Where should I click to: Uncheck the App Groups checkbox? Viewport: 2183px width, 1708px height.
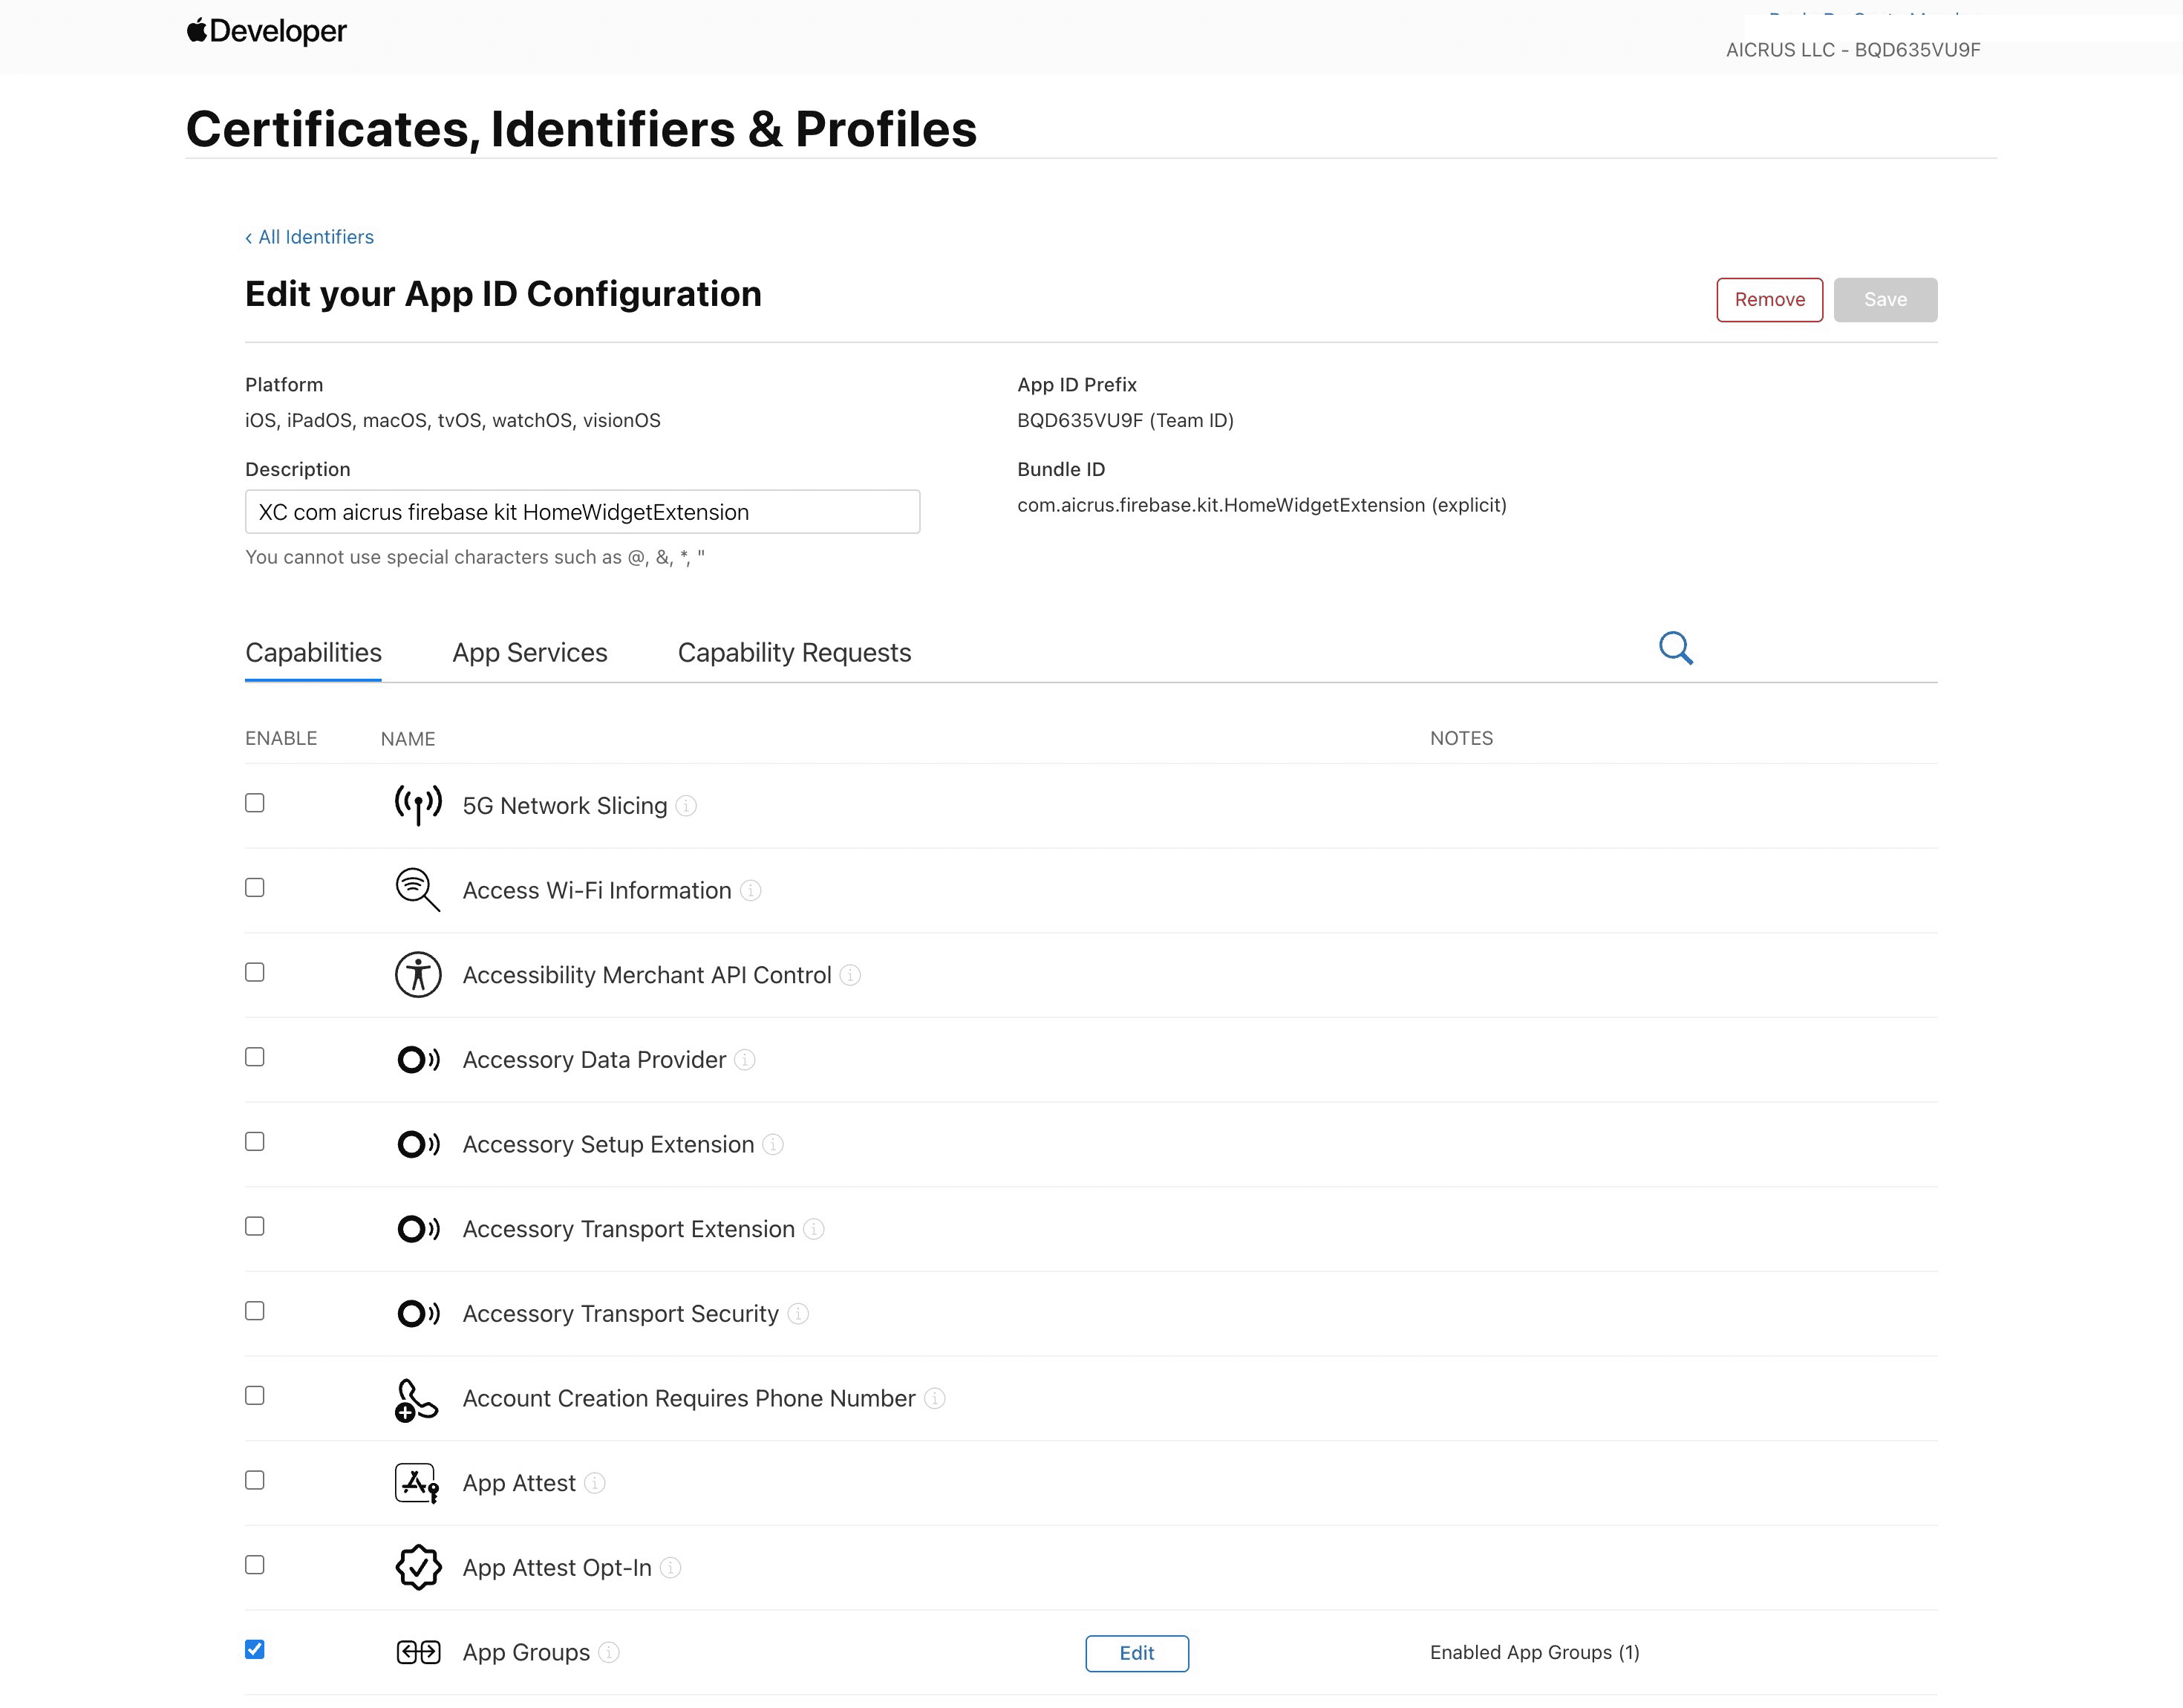coord(255,1650)
